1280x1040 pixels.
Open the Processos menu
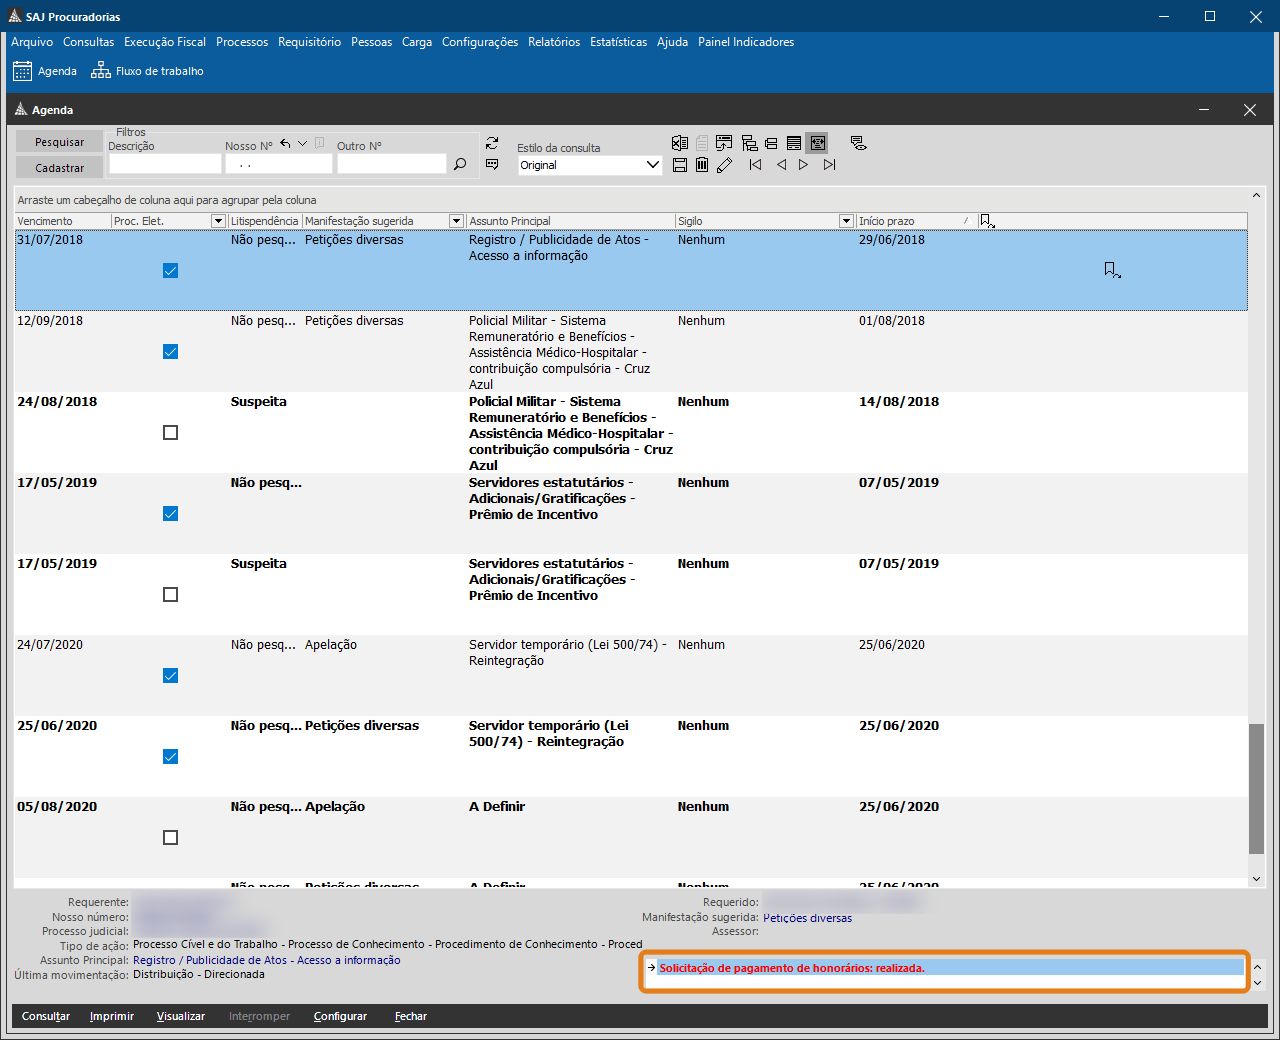pos(242,42)
